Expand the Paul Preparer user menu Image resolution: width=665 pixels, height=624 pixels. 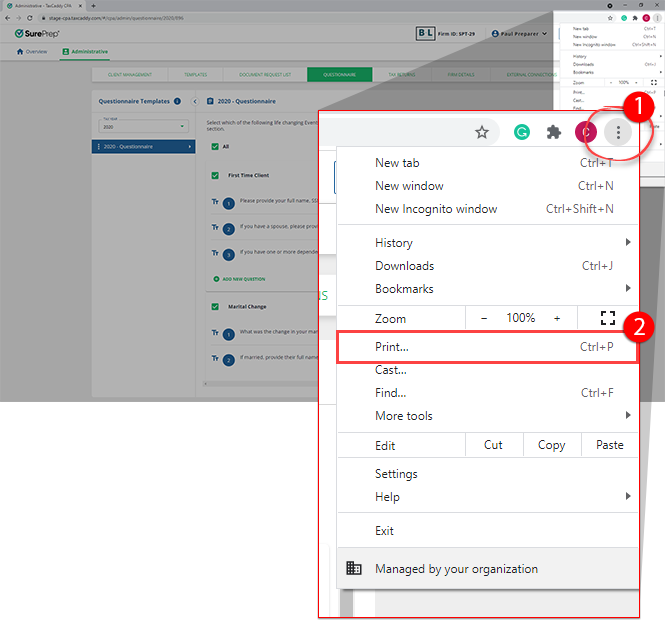coord(522,34)
